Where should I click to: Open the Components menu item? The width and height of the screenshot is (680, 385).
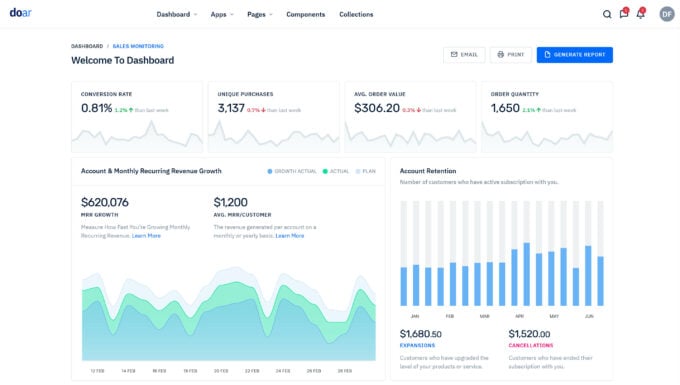[305, 14]
